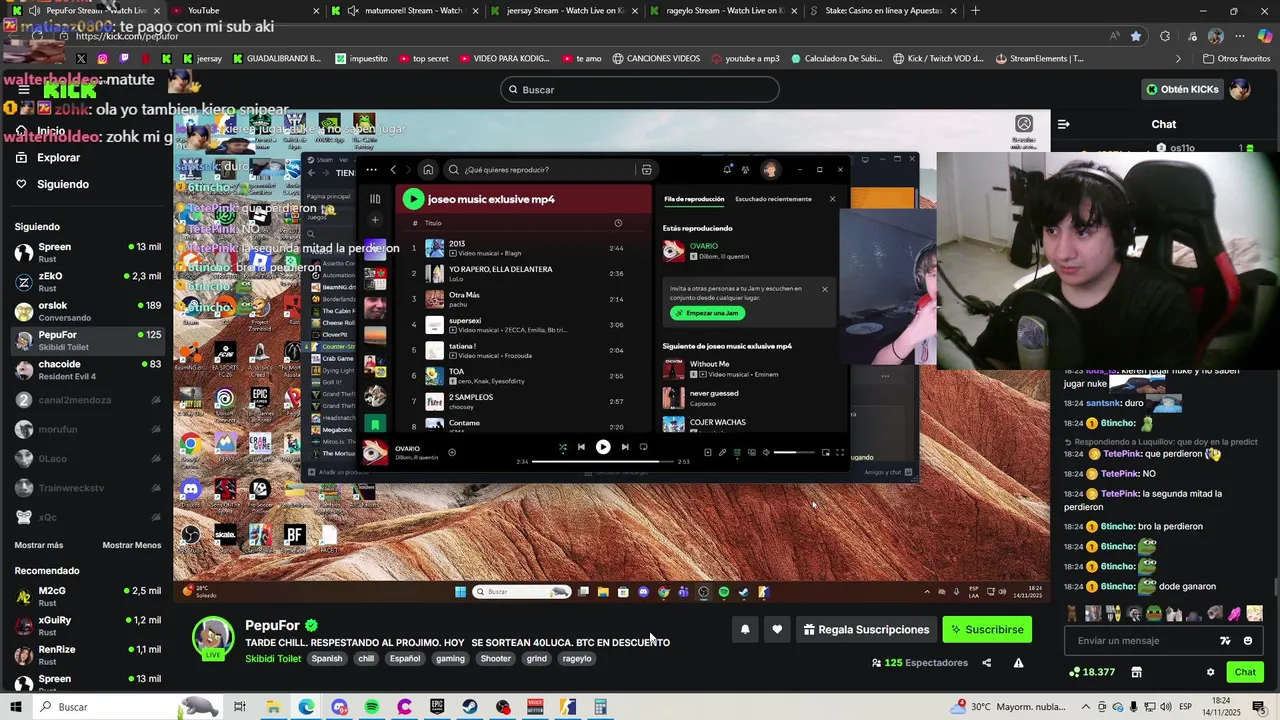This screenshot has height=720, width=1280.
Task: Click Obtén KICKs button
Action: click(1183, 89)
